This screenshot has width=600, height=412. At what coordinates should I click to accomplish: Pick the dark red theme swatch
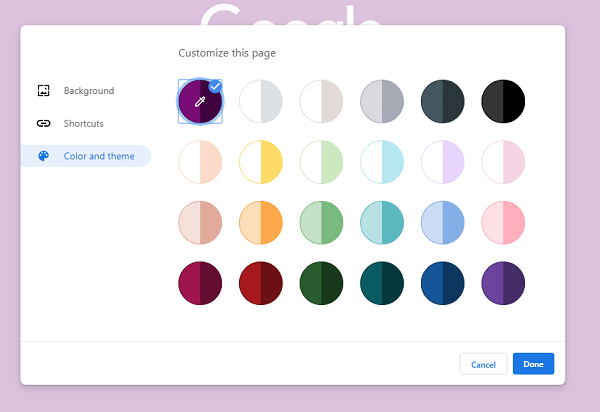point(261,284)
